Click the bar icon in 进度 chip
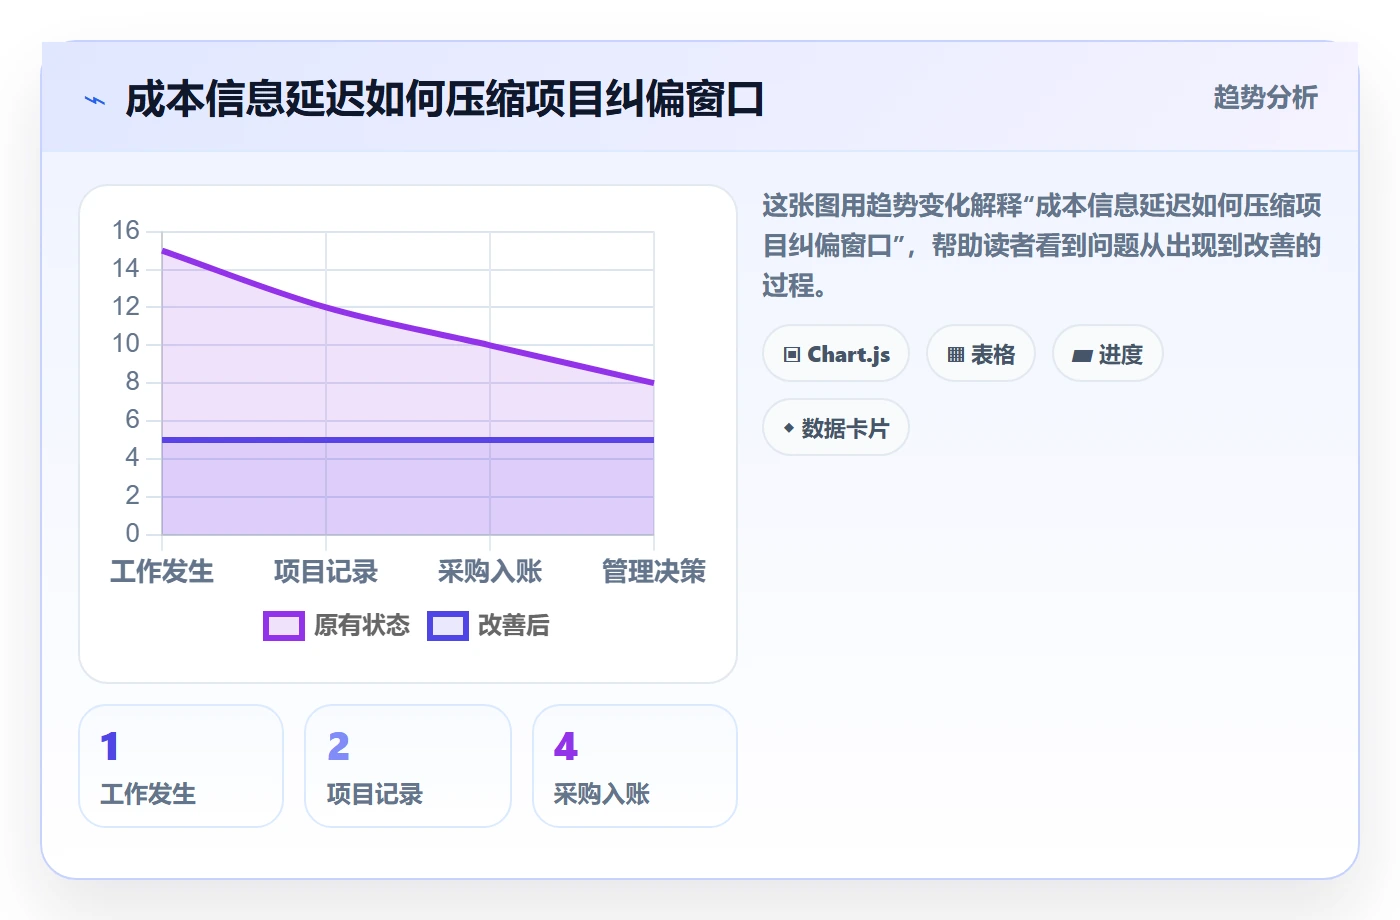 click(1082, 355)
